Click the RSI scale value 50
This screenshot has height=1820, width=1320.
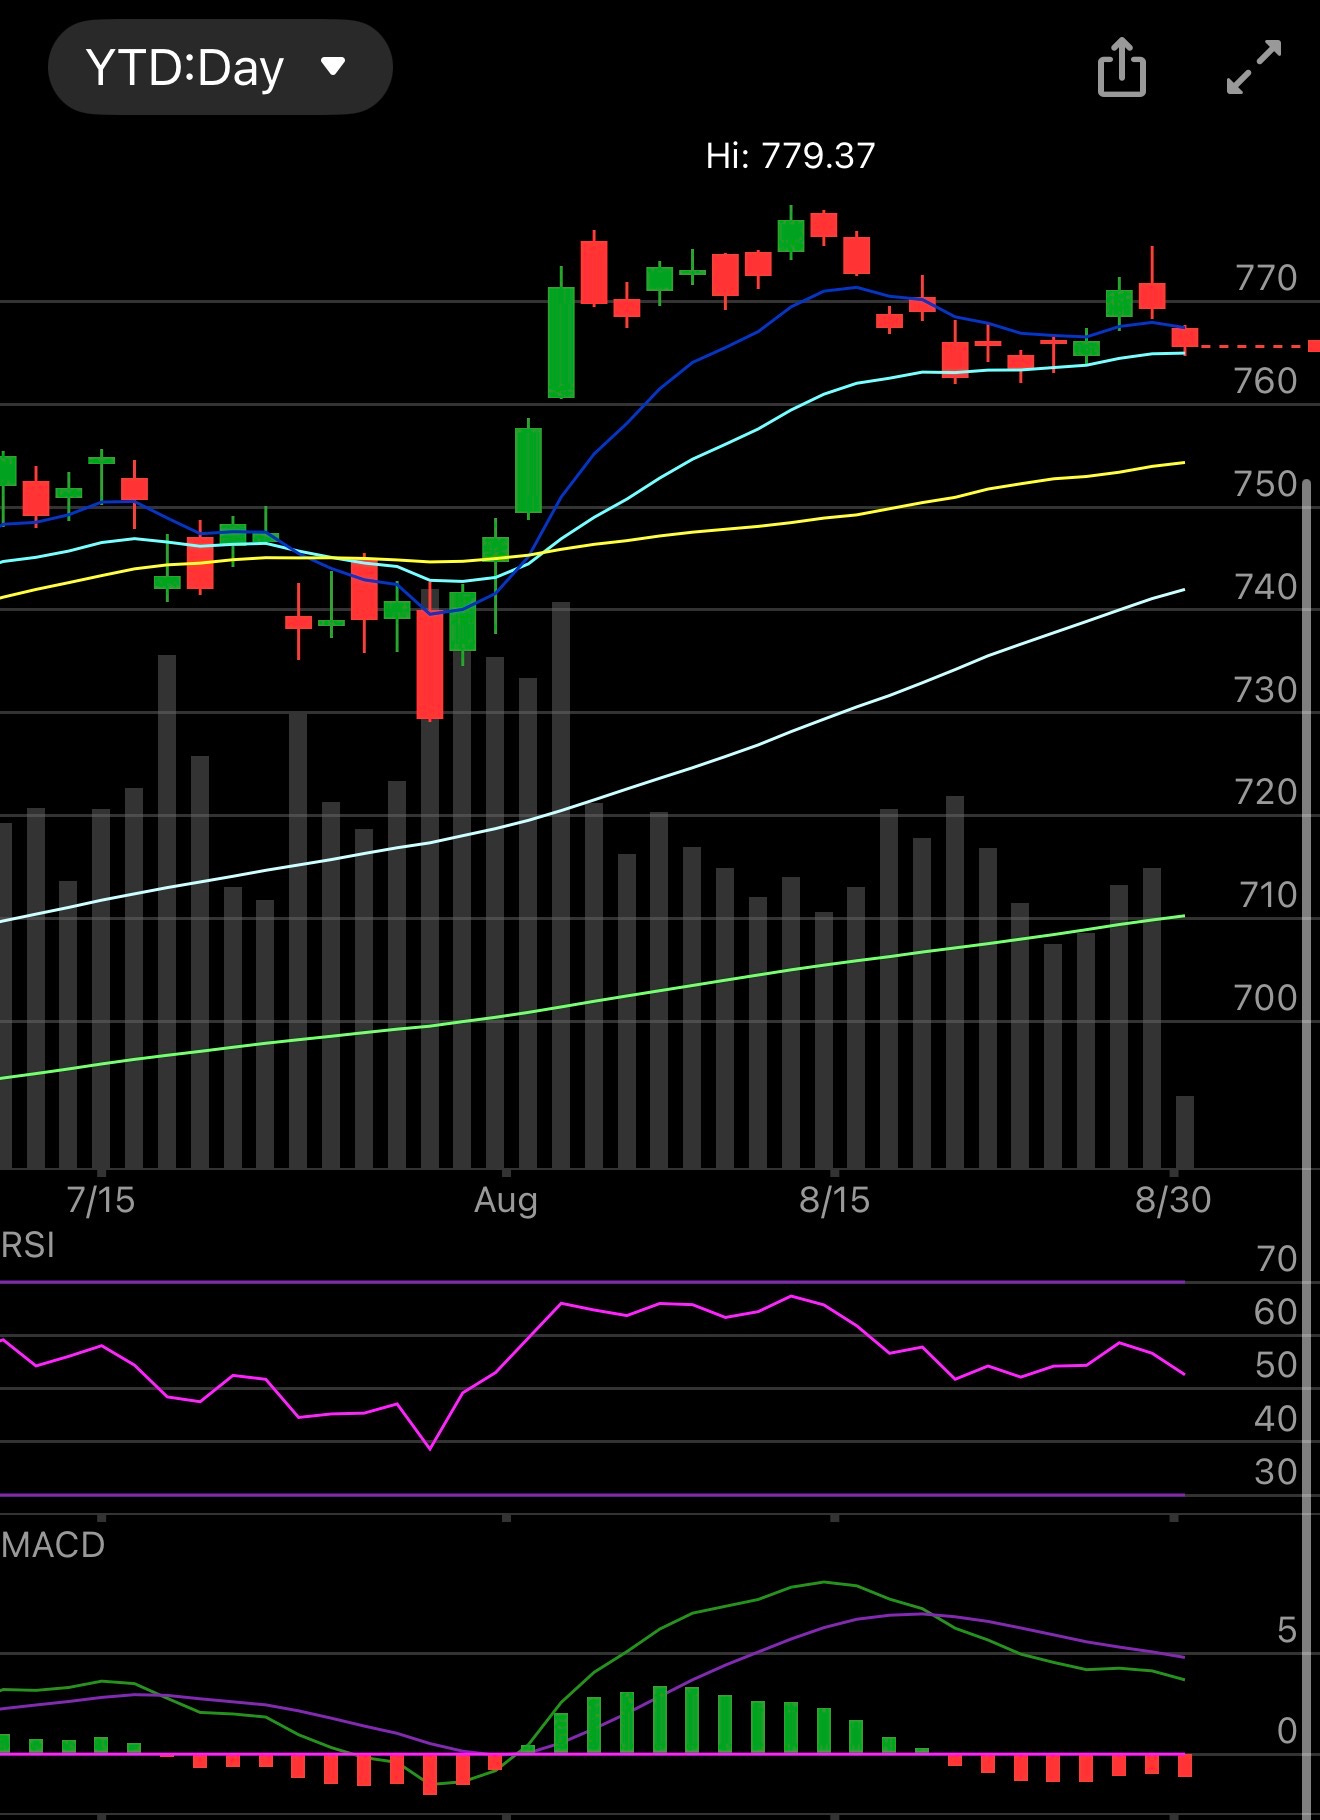(x=1276, y=1365)
